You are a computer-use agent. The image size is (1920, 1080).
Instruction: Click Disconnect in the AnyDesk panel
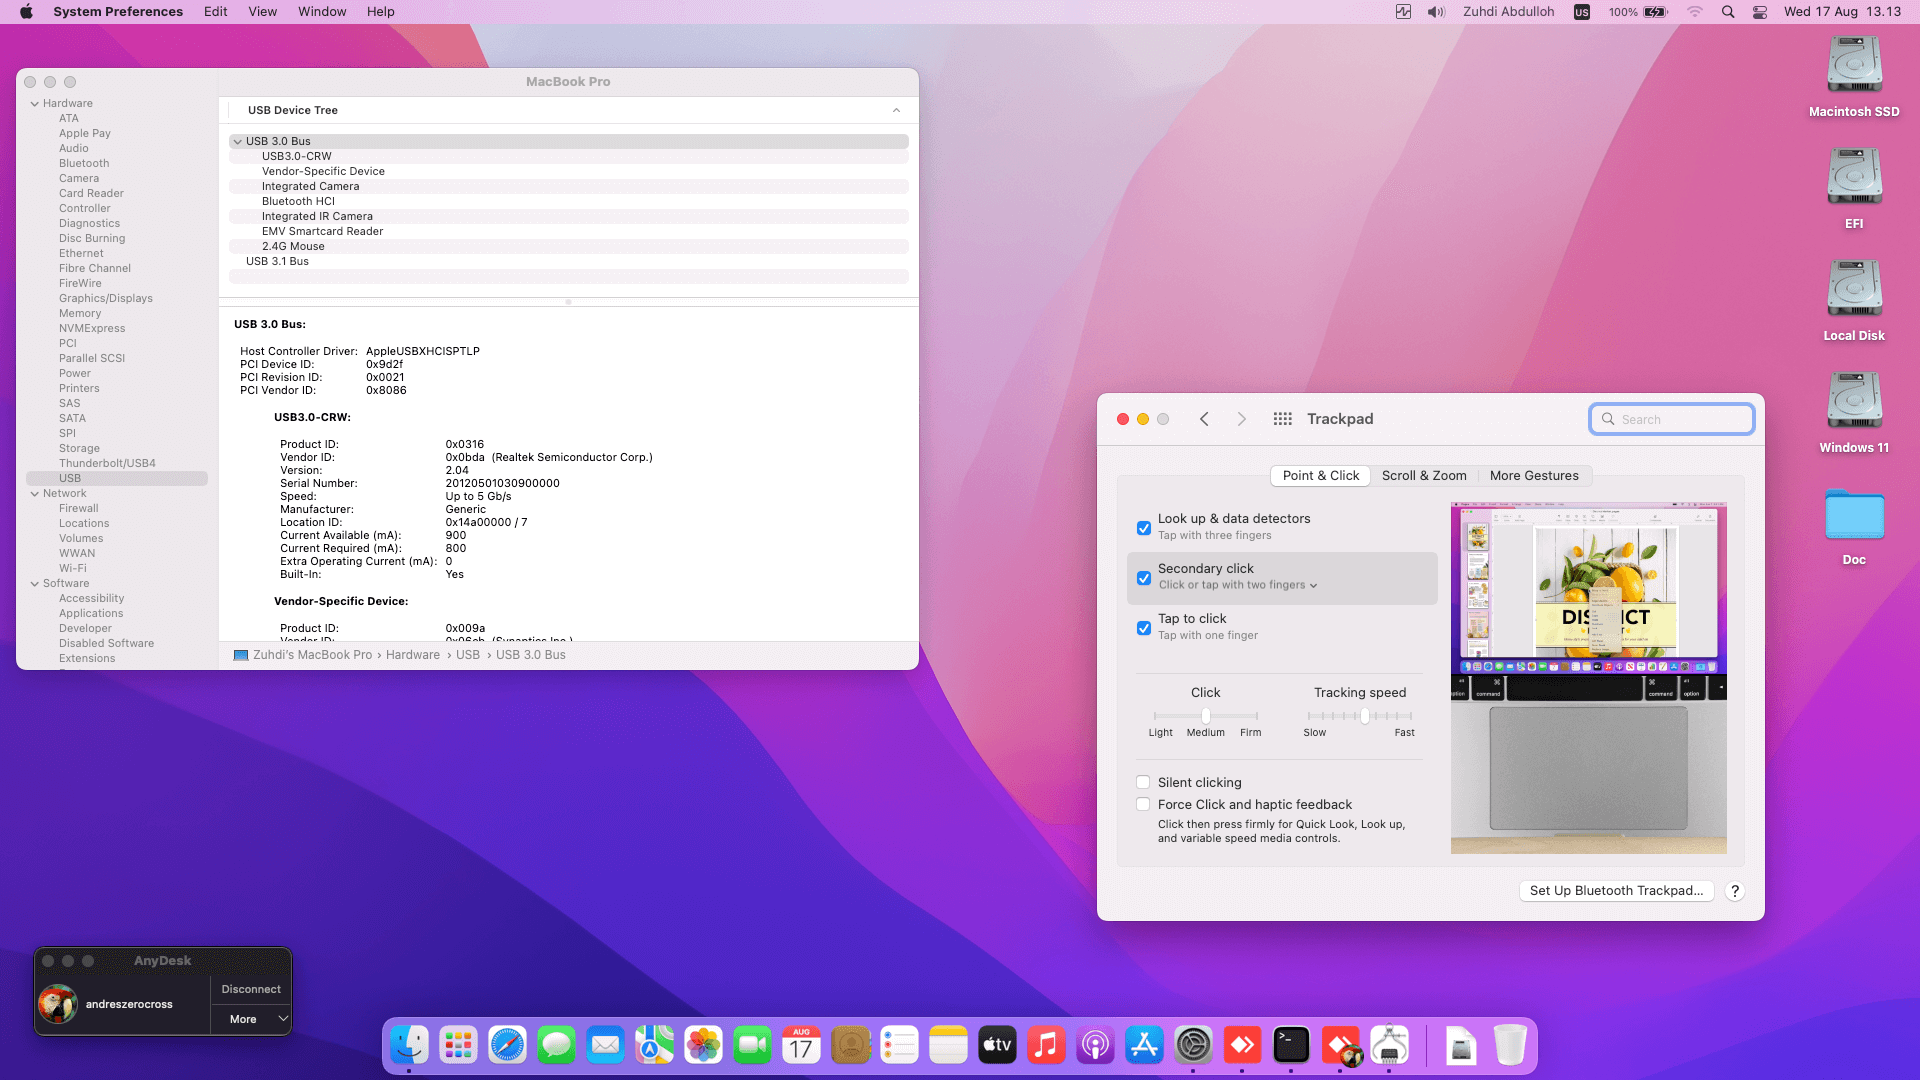(x=251, y=989)
